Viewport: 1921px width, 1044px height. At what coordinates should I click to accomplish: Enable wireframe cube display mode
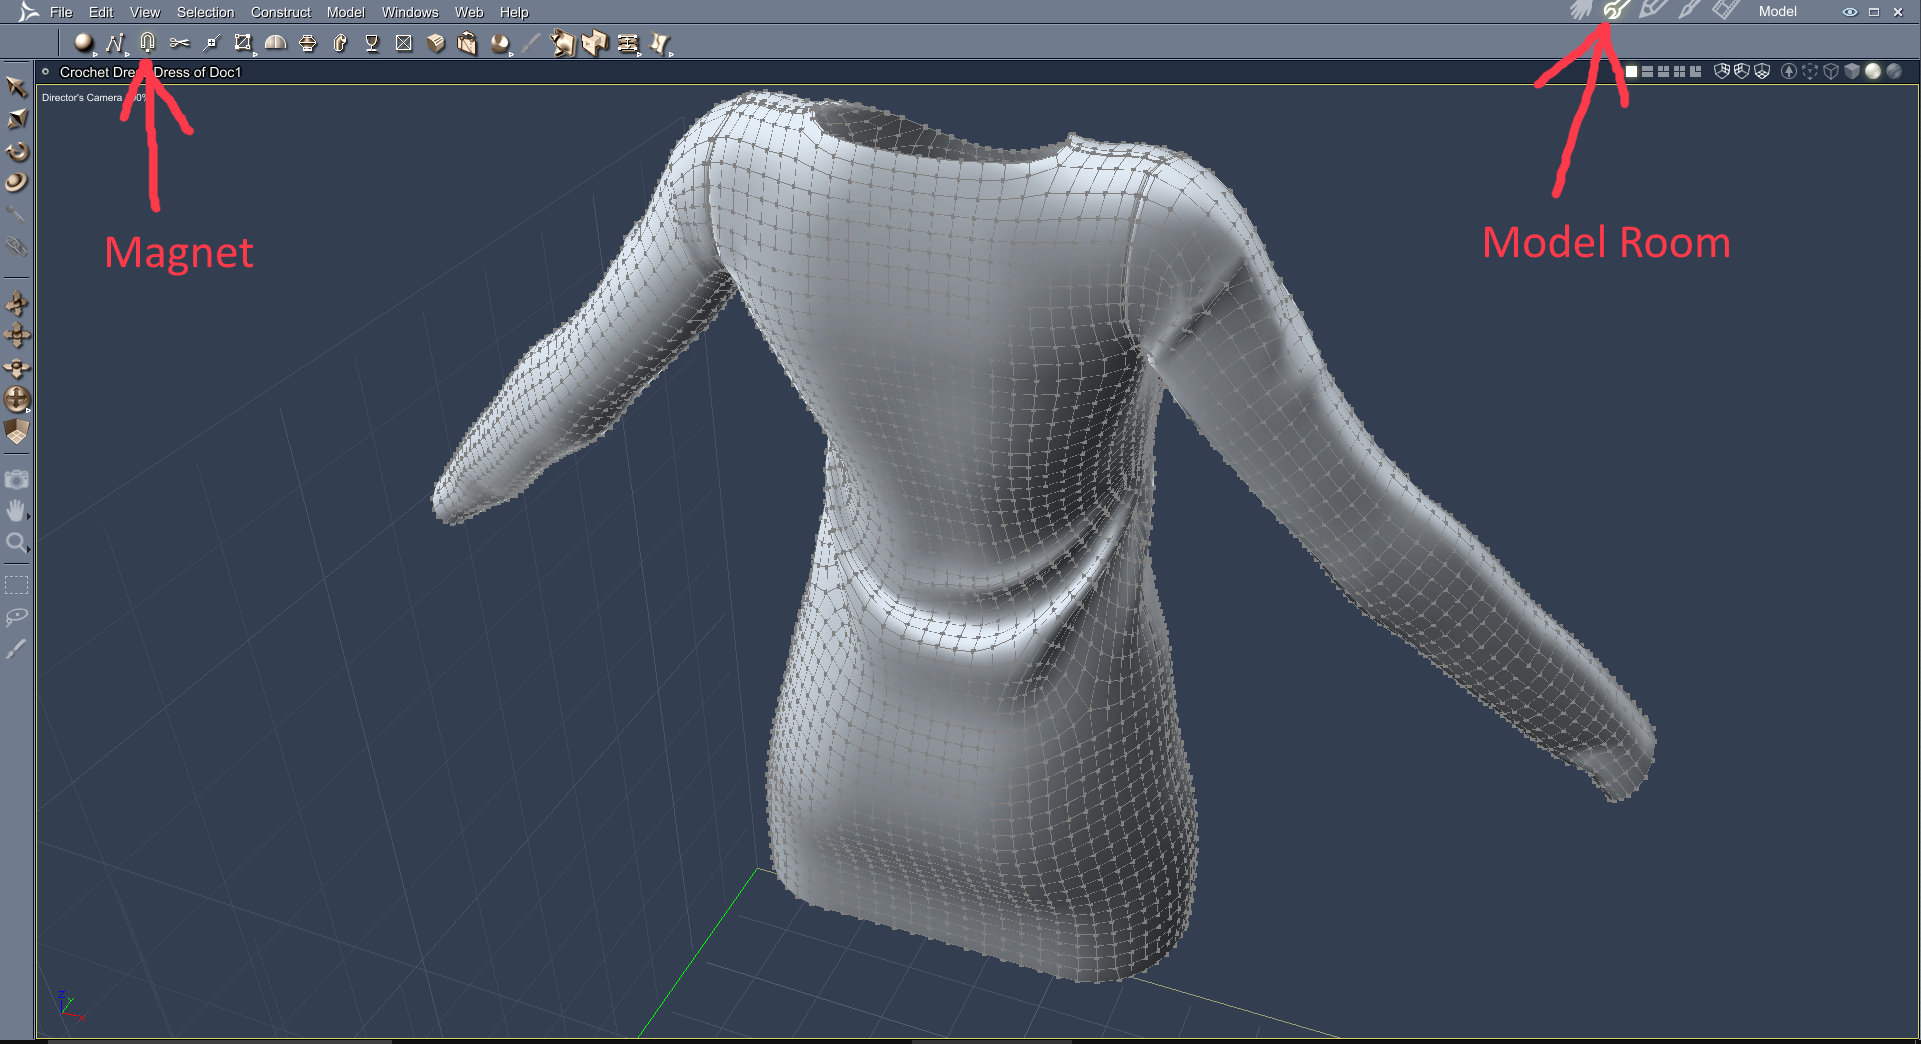tap(1831, 71)
